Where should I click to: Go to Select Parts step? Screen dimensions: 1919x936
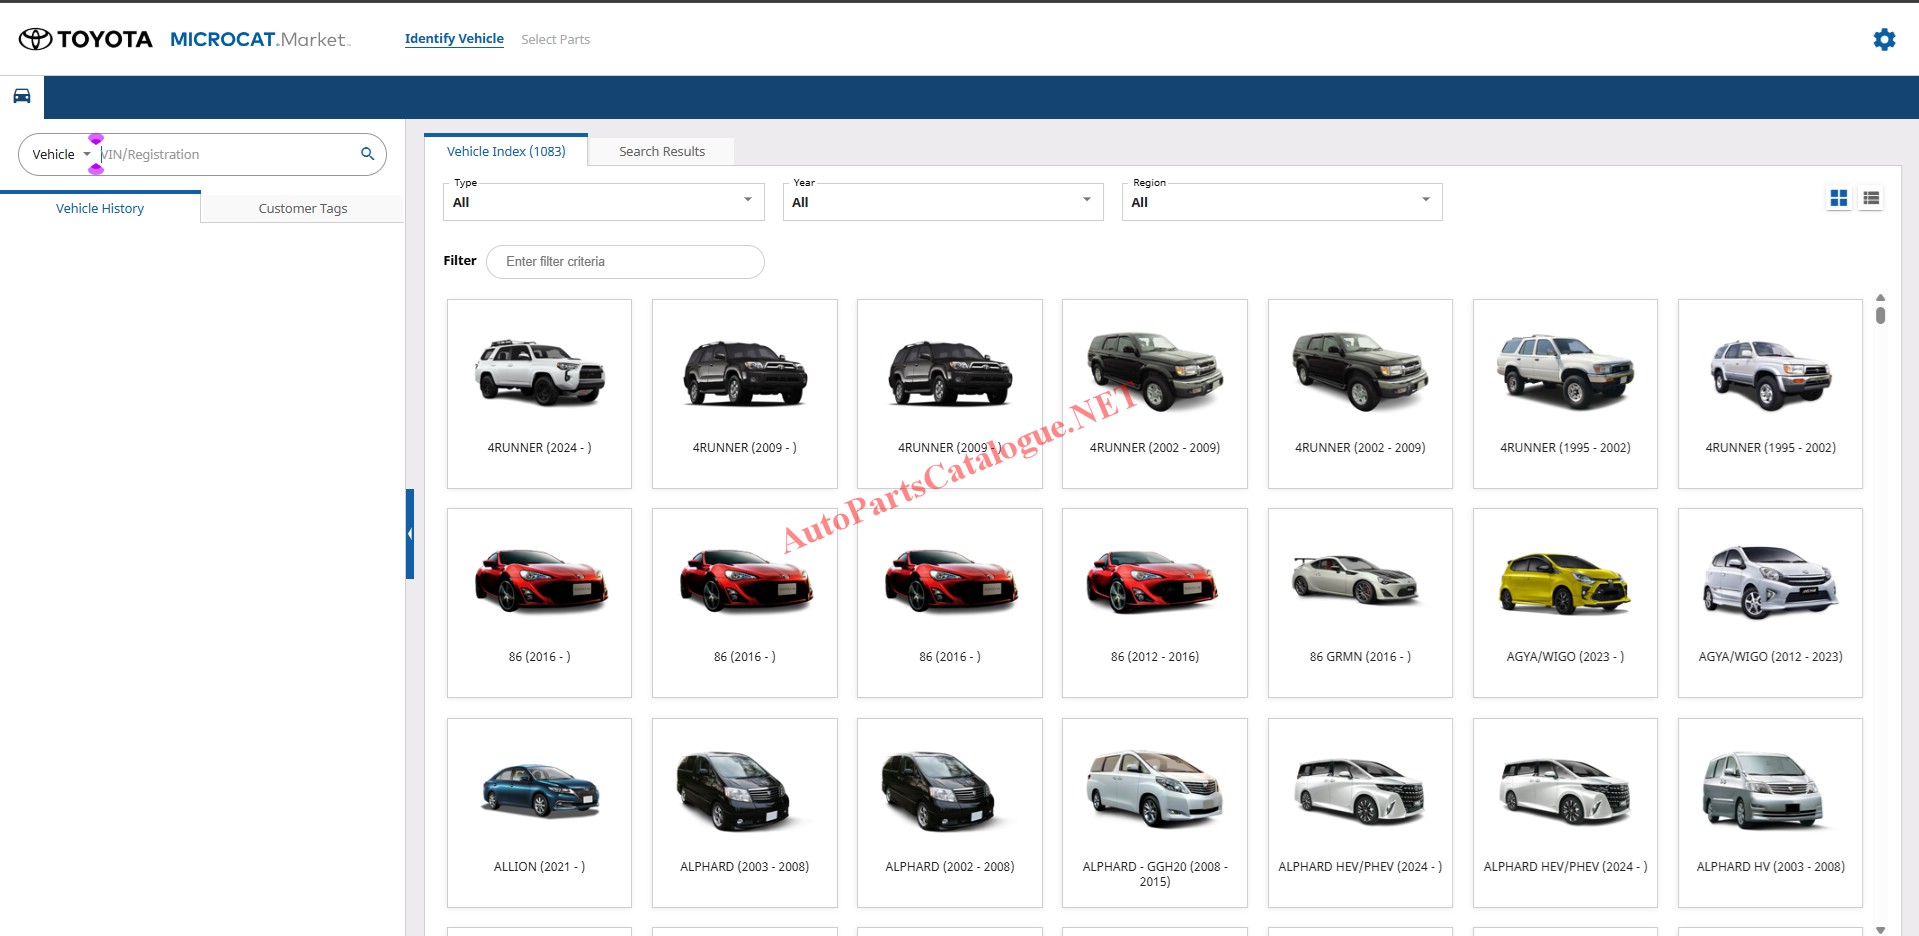[x=555, y=40]
